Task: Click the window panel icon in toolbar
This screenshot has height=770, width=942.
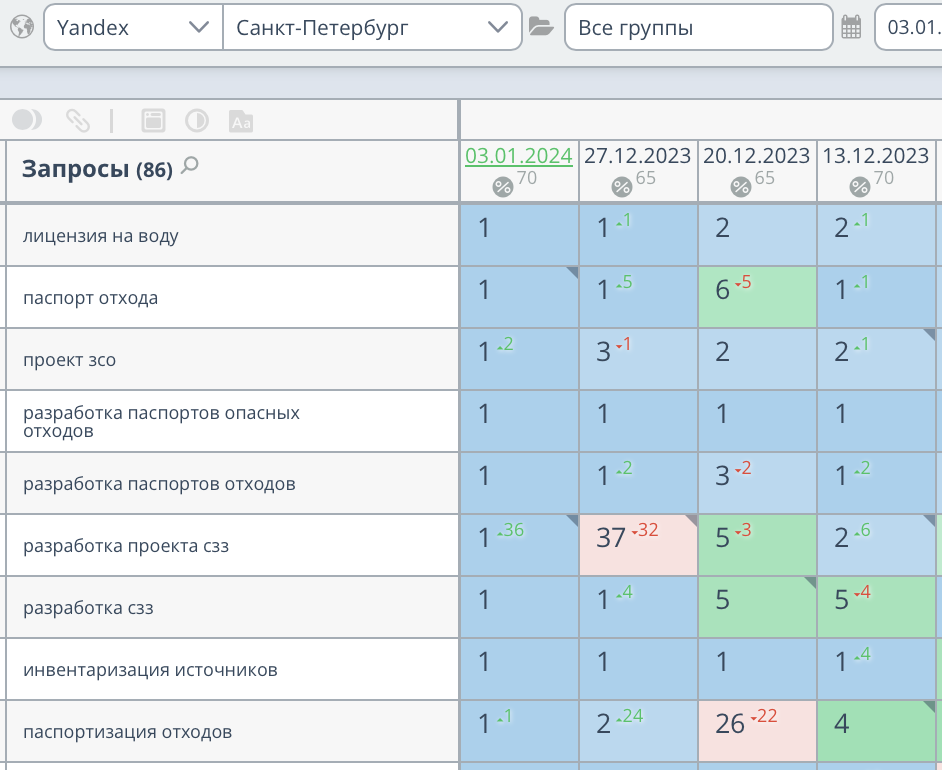Action: point(153,121)
